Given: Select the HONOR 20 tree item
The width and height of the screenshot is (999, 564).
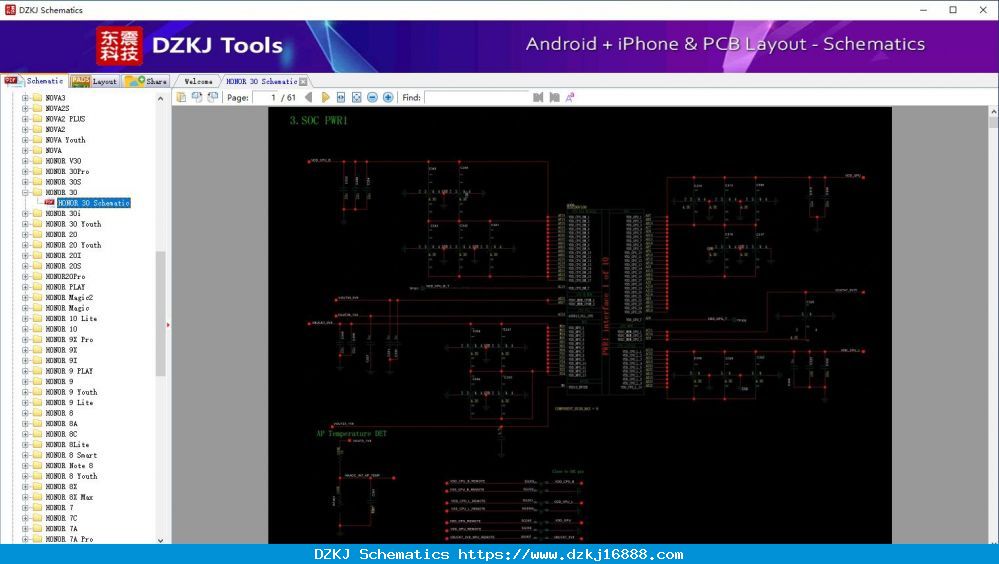Looking at the screenshot, I should pyautogui.click(x=61, y=235).
